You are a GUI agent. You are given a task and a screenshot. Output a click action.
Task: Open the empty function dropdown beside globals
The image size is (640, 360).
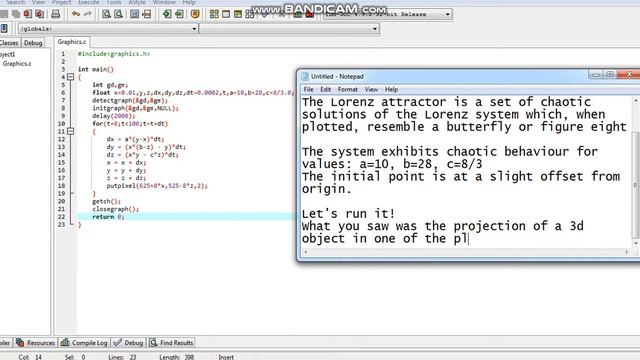pos(289,29)
